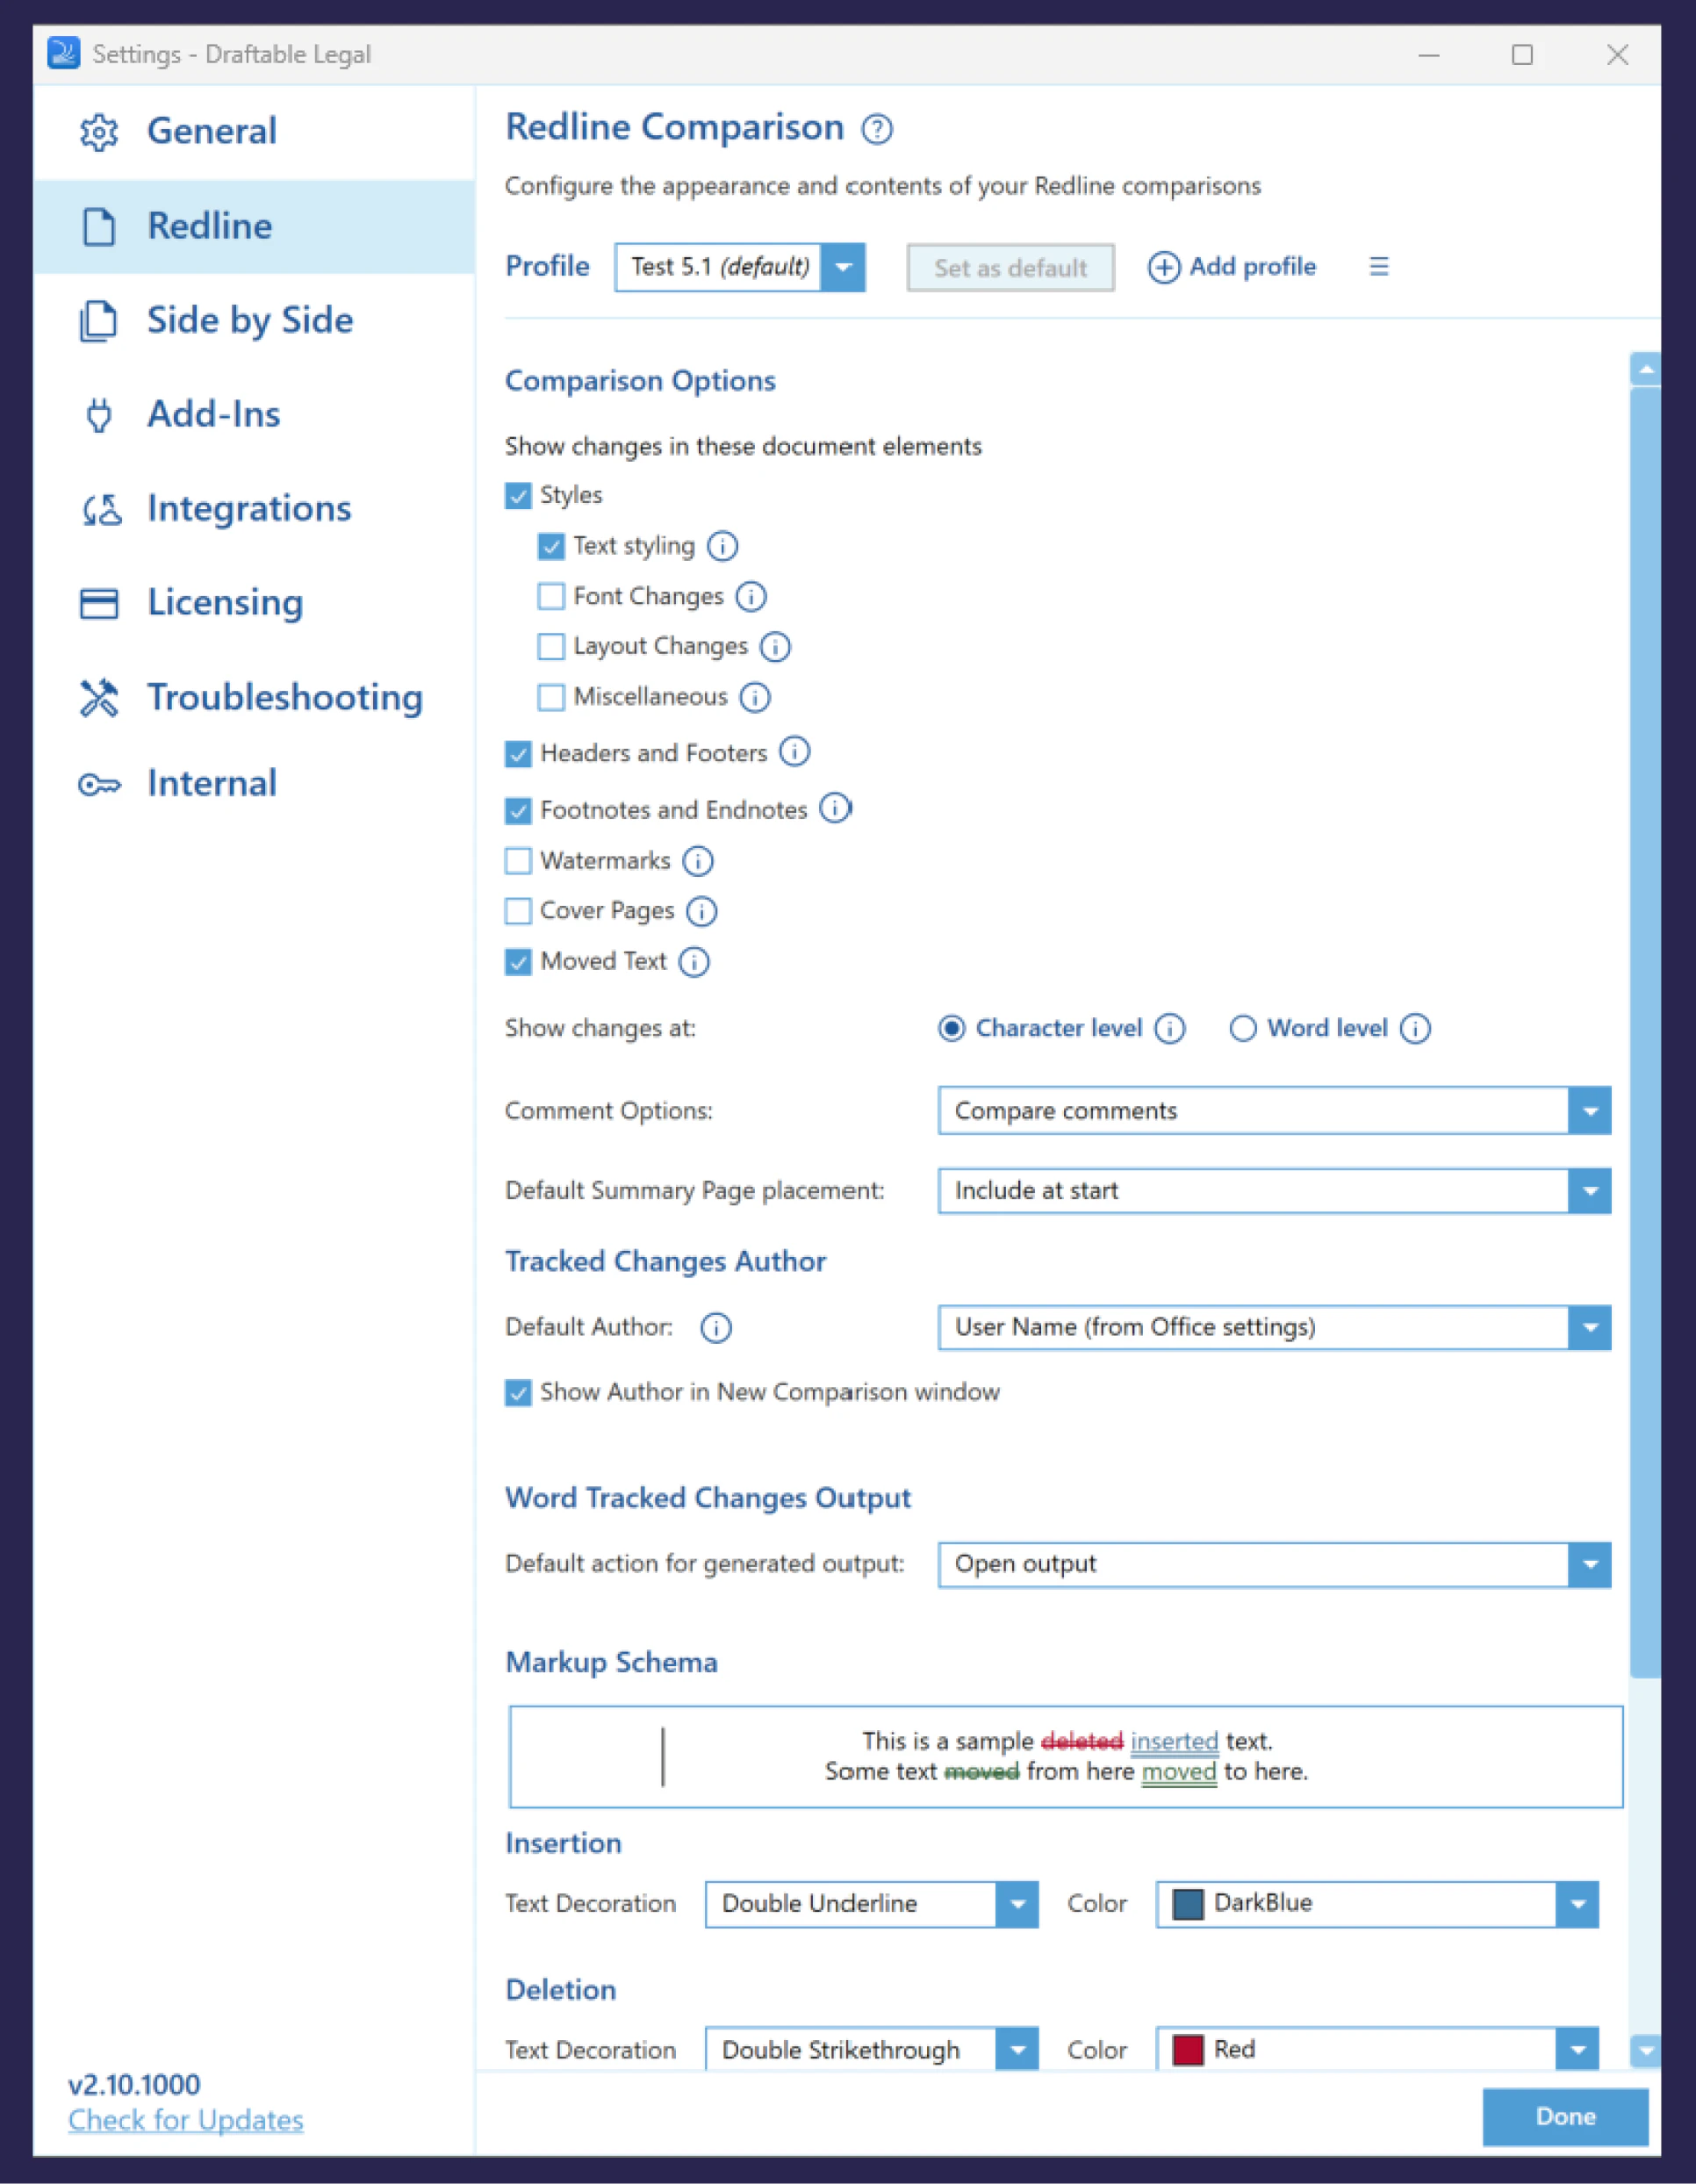Uncheck Moved Text option

point(518,961)
